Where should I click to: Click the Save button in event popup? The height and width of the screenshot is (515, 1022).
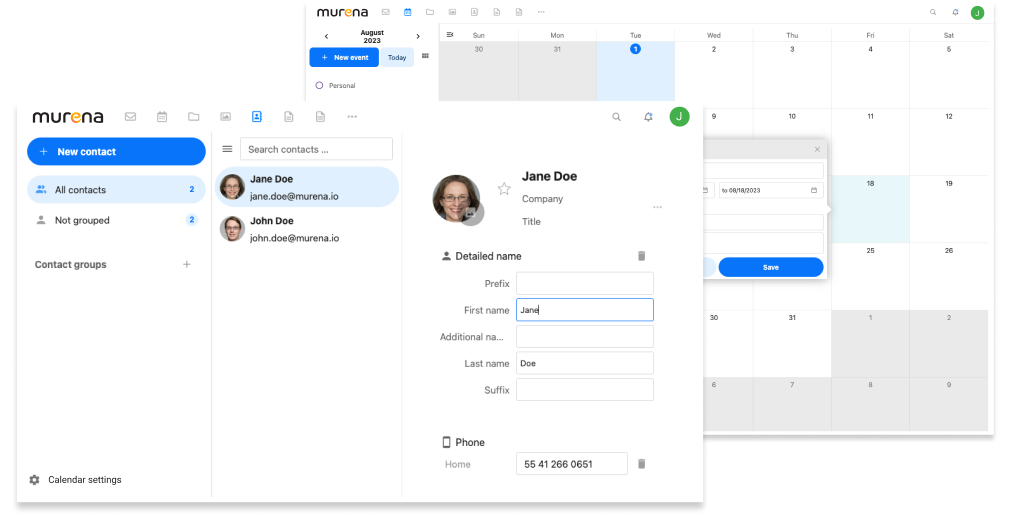pyautogui.click(x=770, y=267)
